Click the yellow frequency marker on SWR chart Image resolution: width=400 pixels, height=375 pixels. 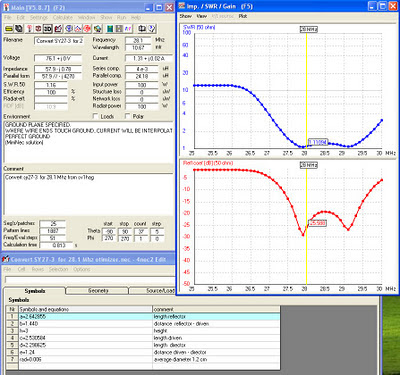coord(306,91)
